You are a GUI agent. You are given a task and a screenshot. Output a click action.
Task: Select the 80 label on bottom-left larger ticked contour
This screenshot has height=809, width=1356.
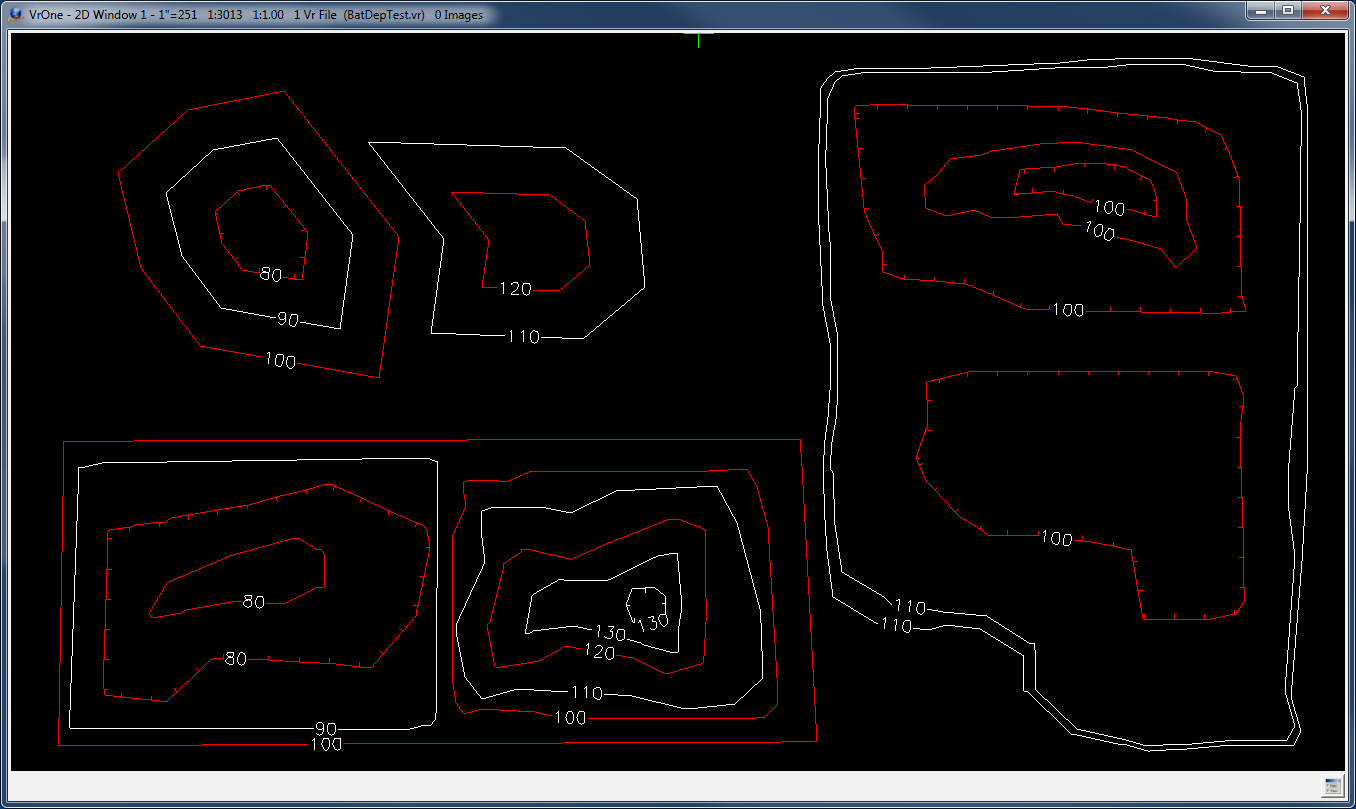click(x=235, y=658)
